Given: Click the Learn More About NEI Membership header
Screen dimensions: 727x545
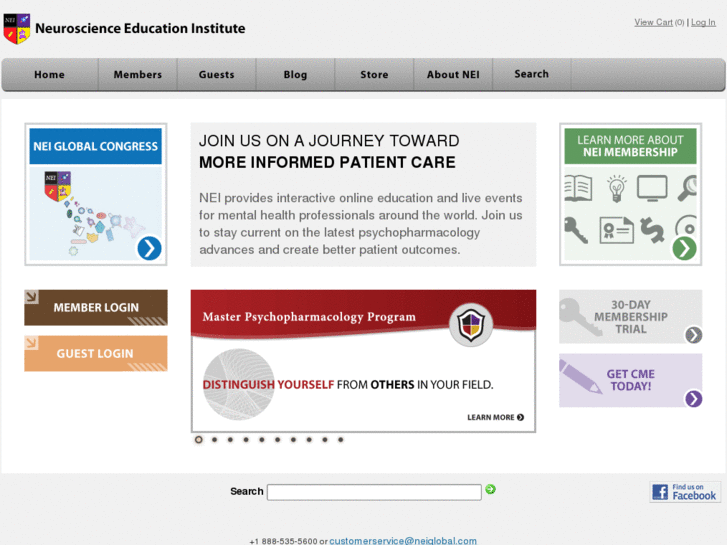Looking at the screenshot, I should pyautogui.click(x=630, y=146).
